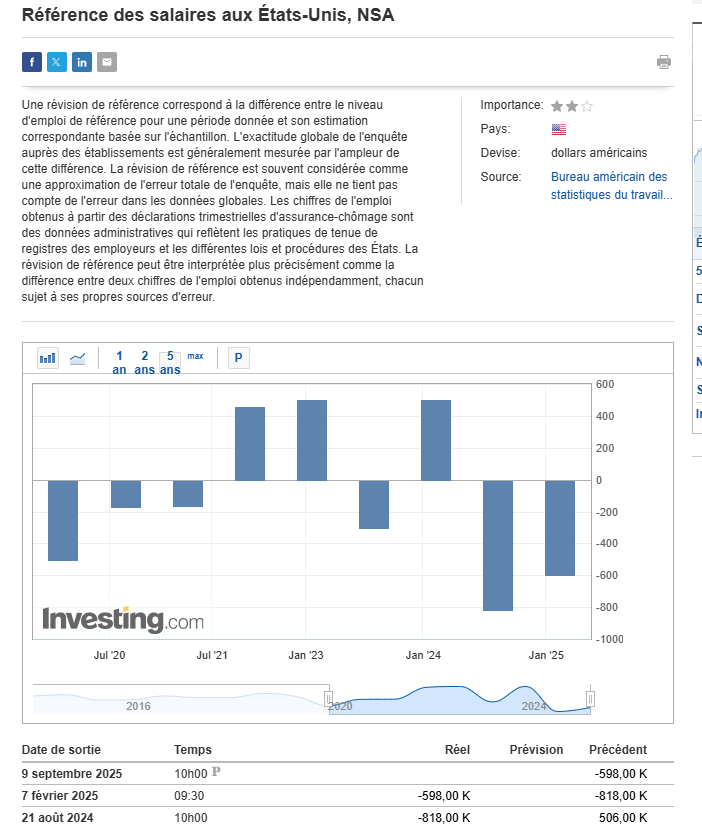Switch chart to bar view

pos(47,358)
